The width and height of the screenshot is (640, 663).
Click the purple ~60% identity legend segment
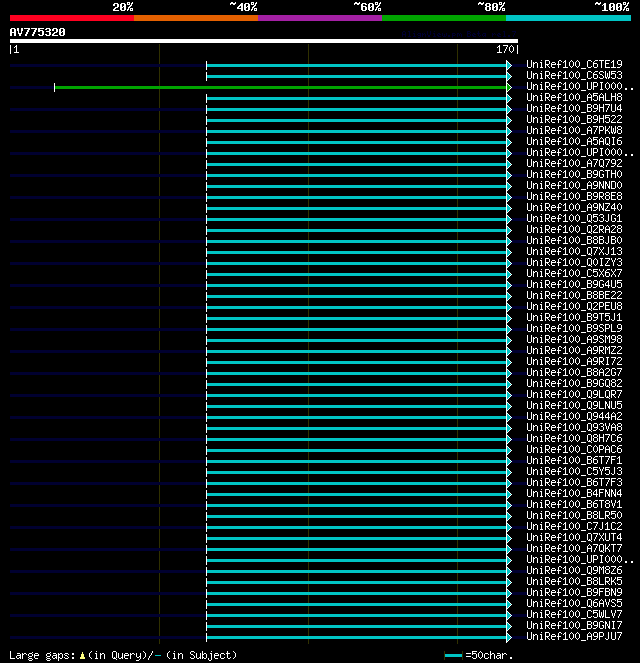(320, 18)
